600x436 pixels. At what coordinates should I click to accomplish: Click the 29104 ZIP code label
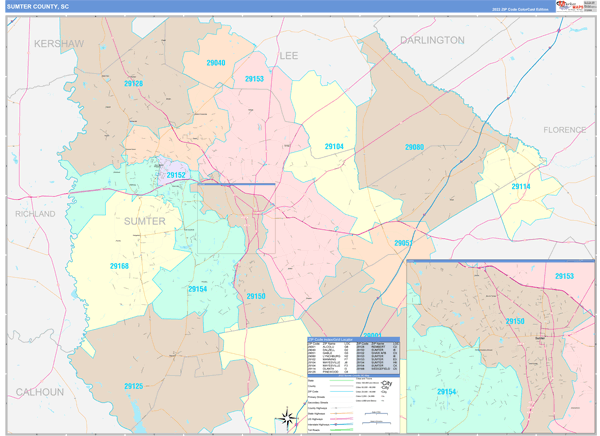[x=334, y=147]
